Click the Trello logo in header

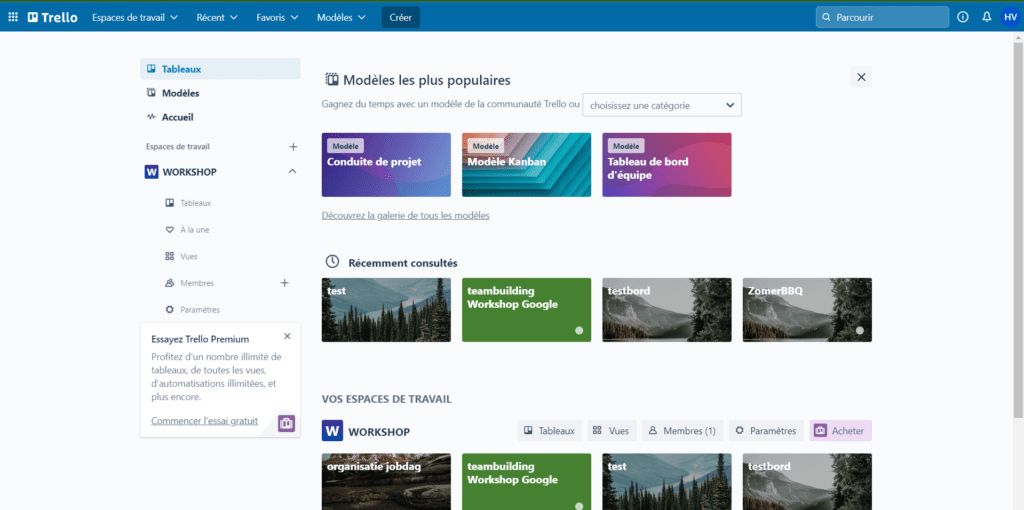[52, 18]
